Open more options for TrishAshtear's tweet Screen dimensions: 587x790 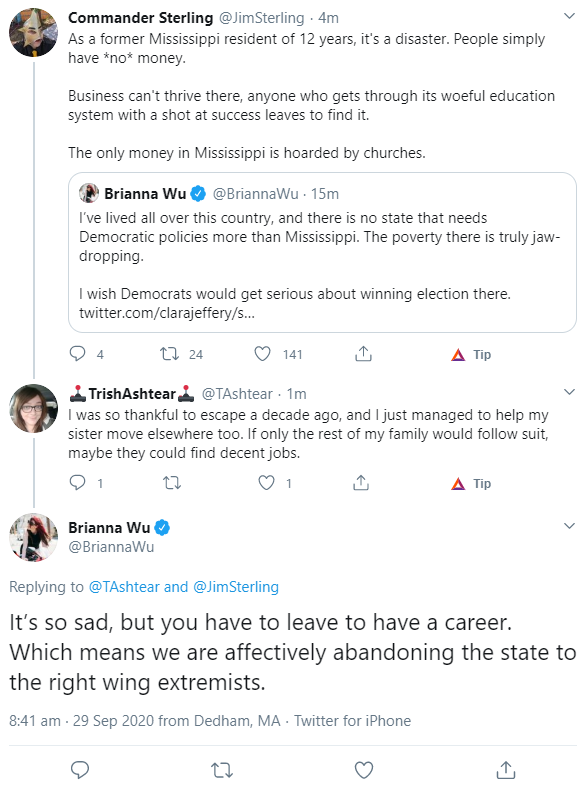click(x=569, y=392)
